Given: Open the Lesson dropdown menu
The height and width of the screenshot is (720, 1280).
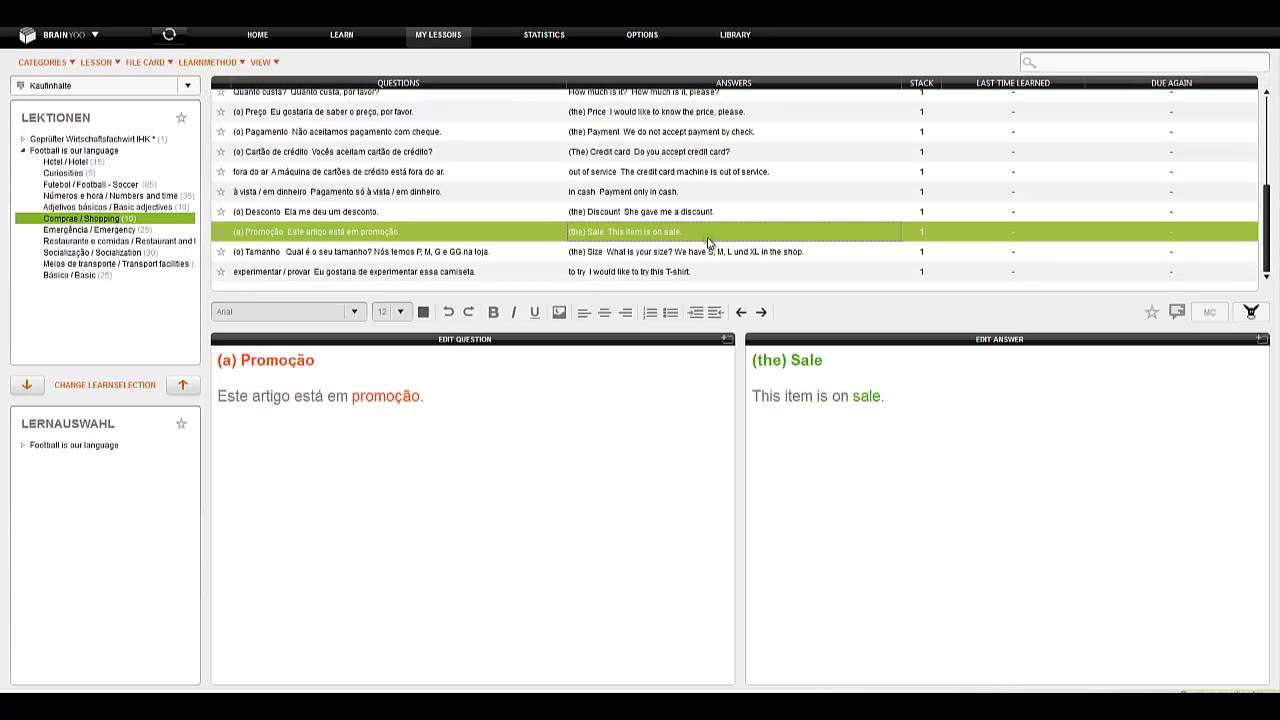Looking at the screenshot, I should tap(100, 62).
